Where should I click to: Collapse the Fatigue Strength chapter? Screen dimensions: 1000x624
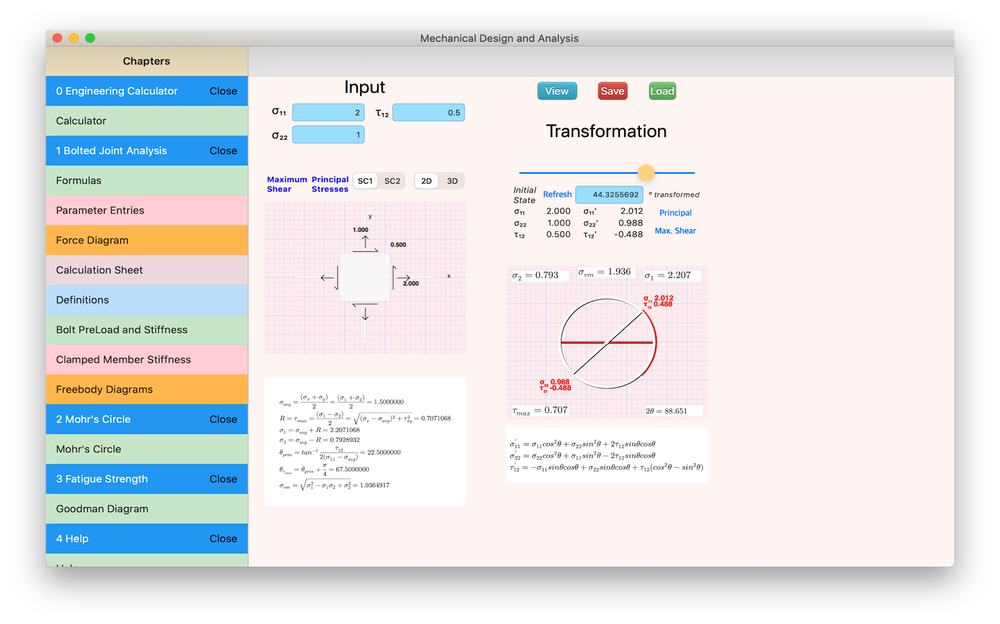pos(223,479)
